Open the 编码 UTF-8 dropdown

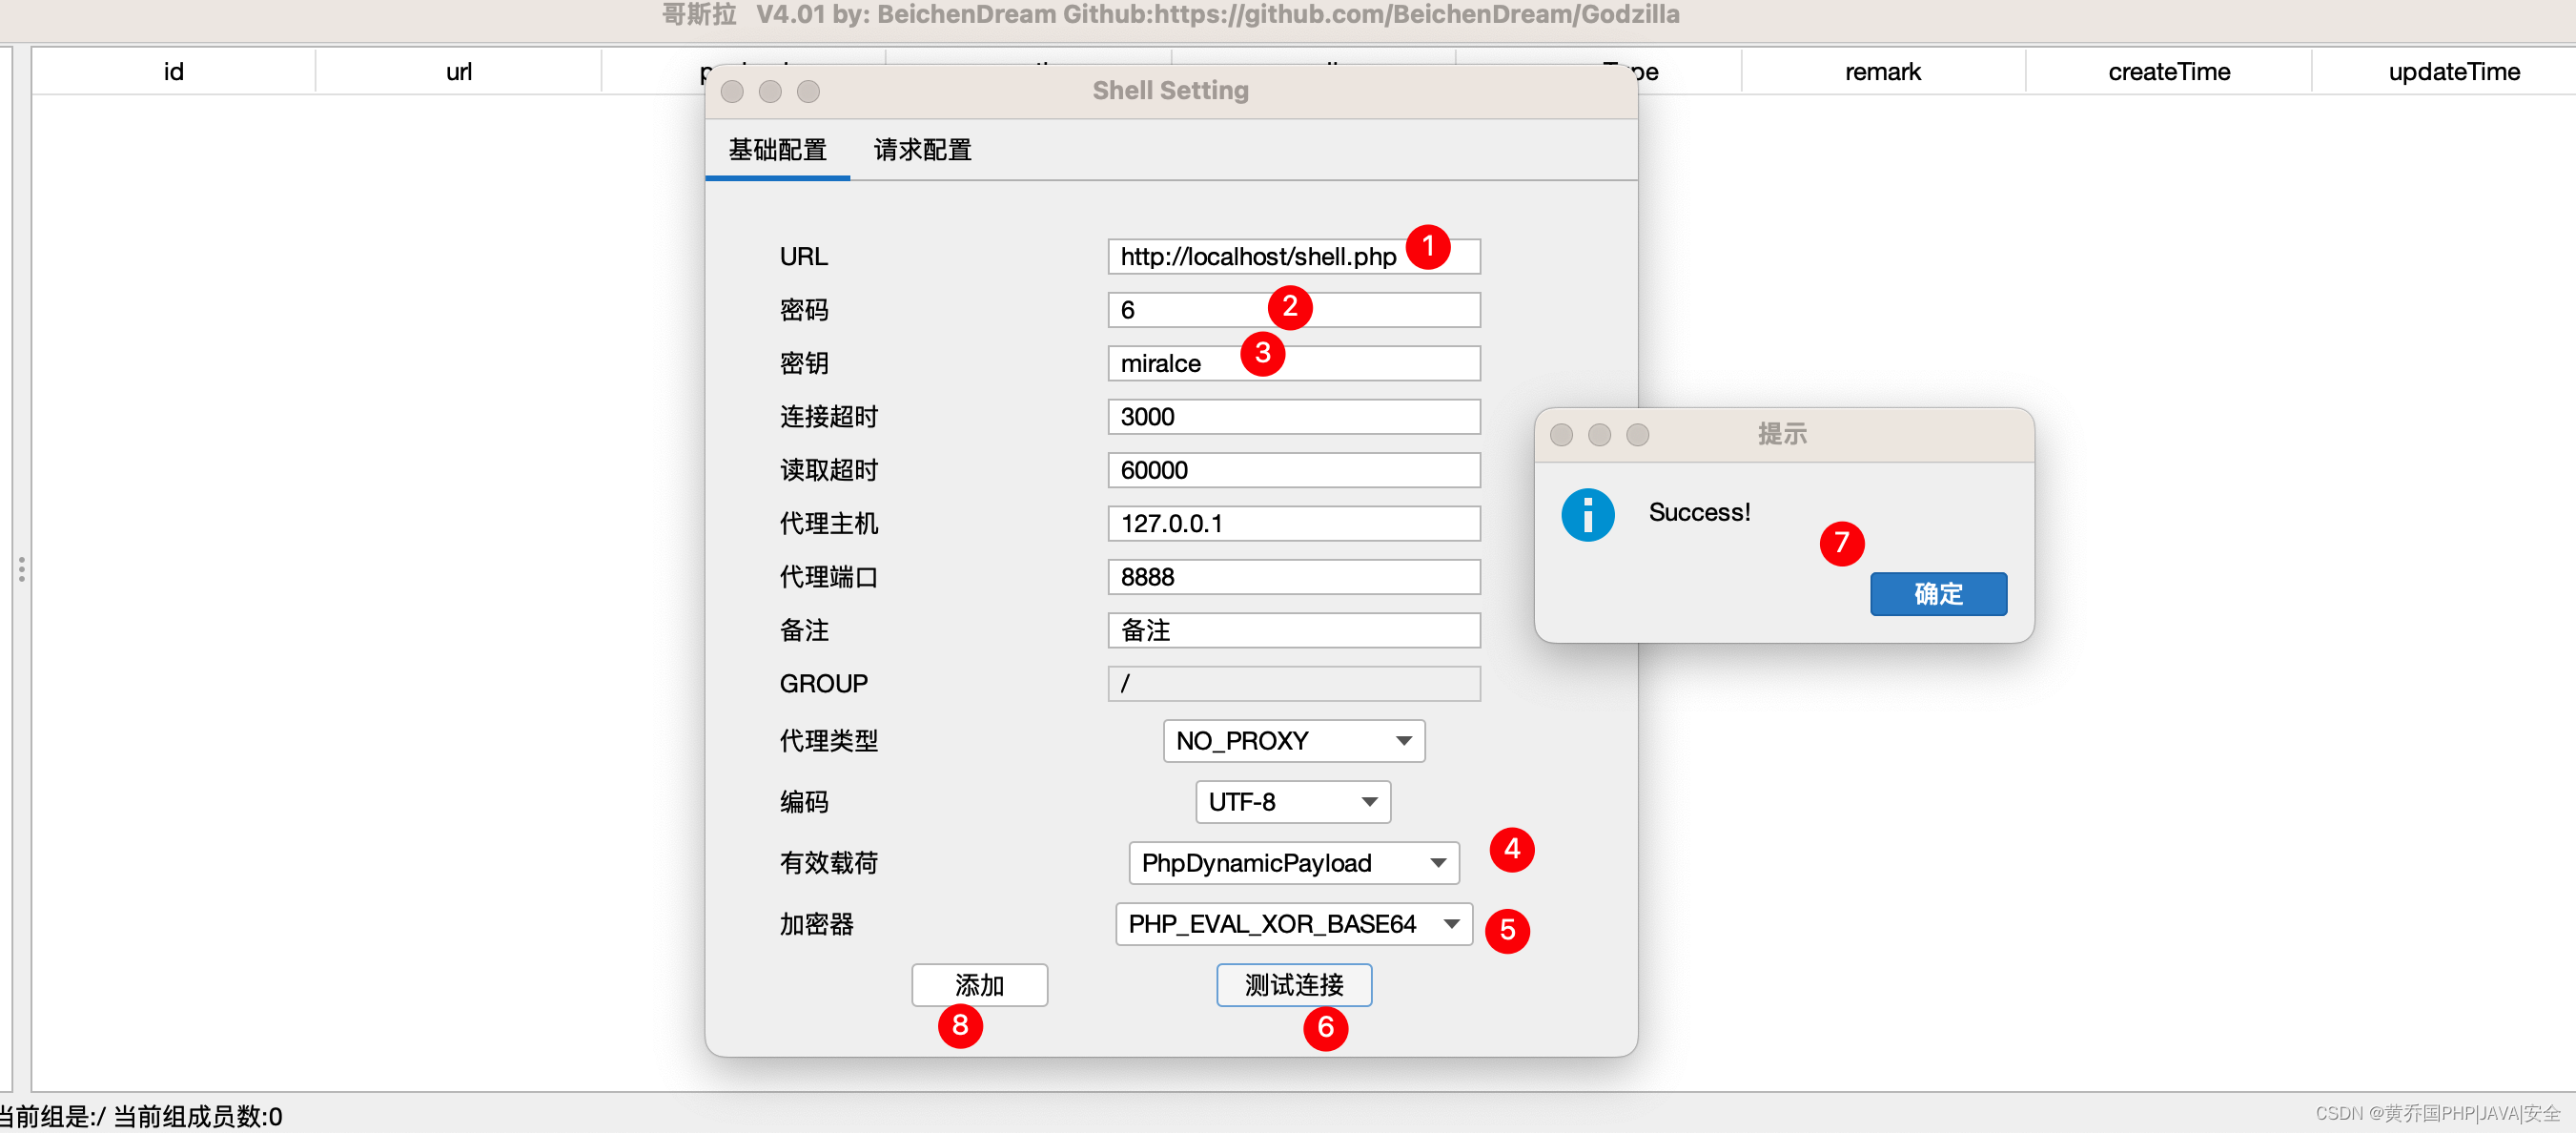1293,802
